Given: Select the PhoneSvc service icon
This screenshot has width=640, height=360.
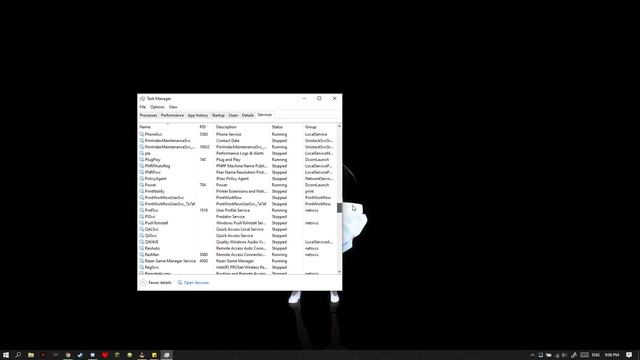Looking at the screenshot, I should (x=142, y=134).
